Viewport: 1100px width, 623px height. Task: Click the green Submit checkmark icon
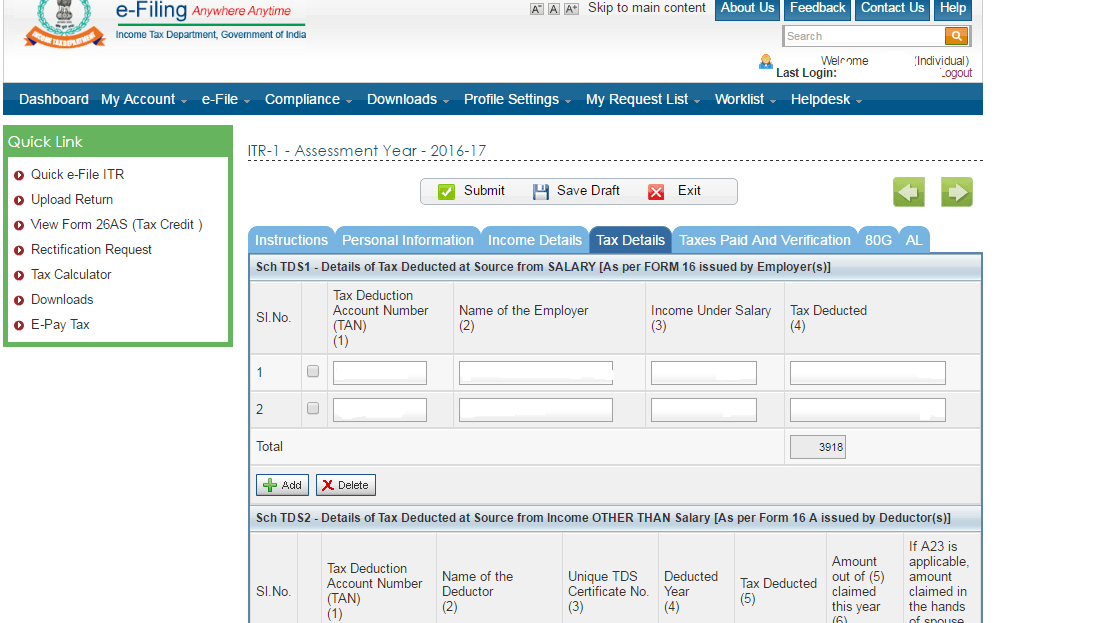[x=445, y=191]
